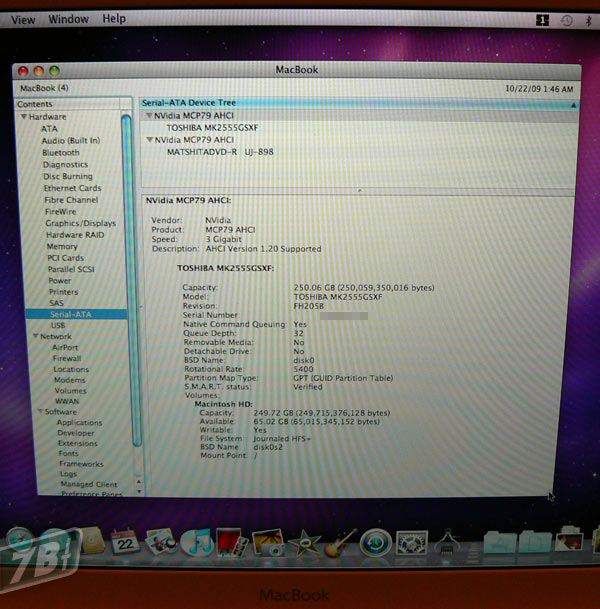Collapse the Network section triangle
The width and height of the screenshot is (600, 609).
(36, 336)
